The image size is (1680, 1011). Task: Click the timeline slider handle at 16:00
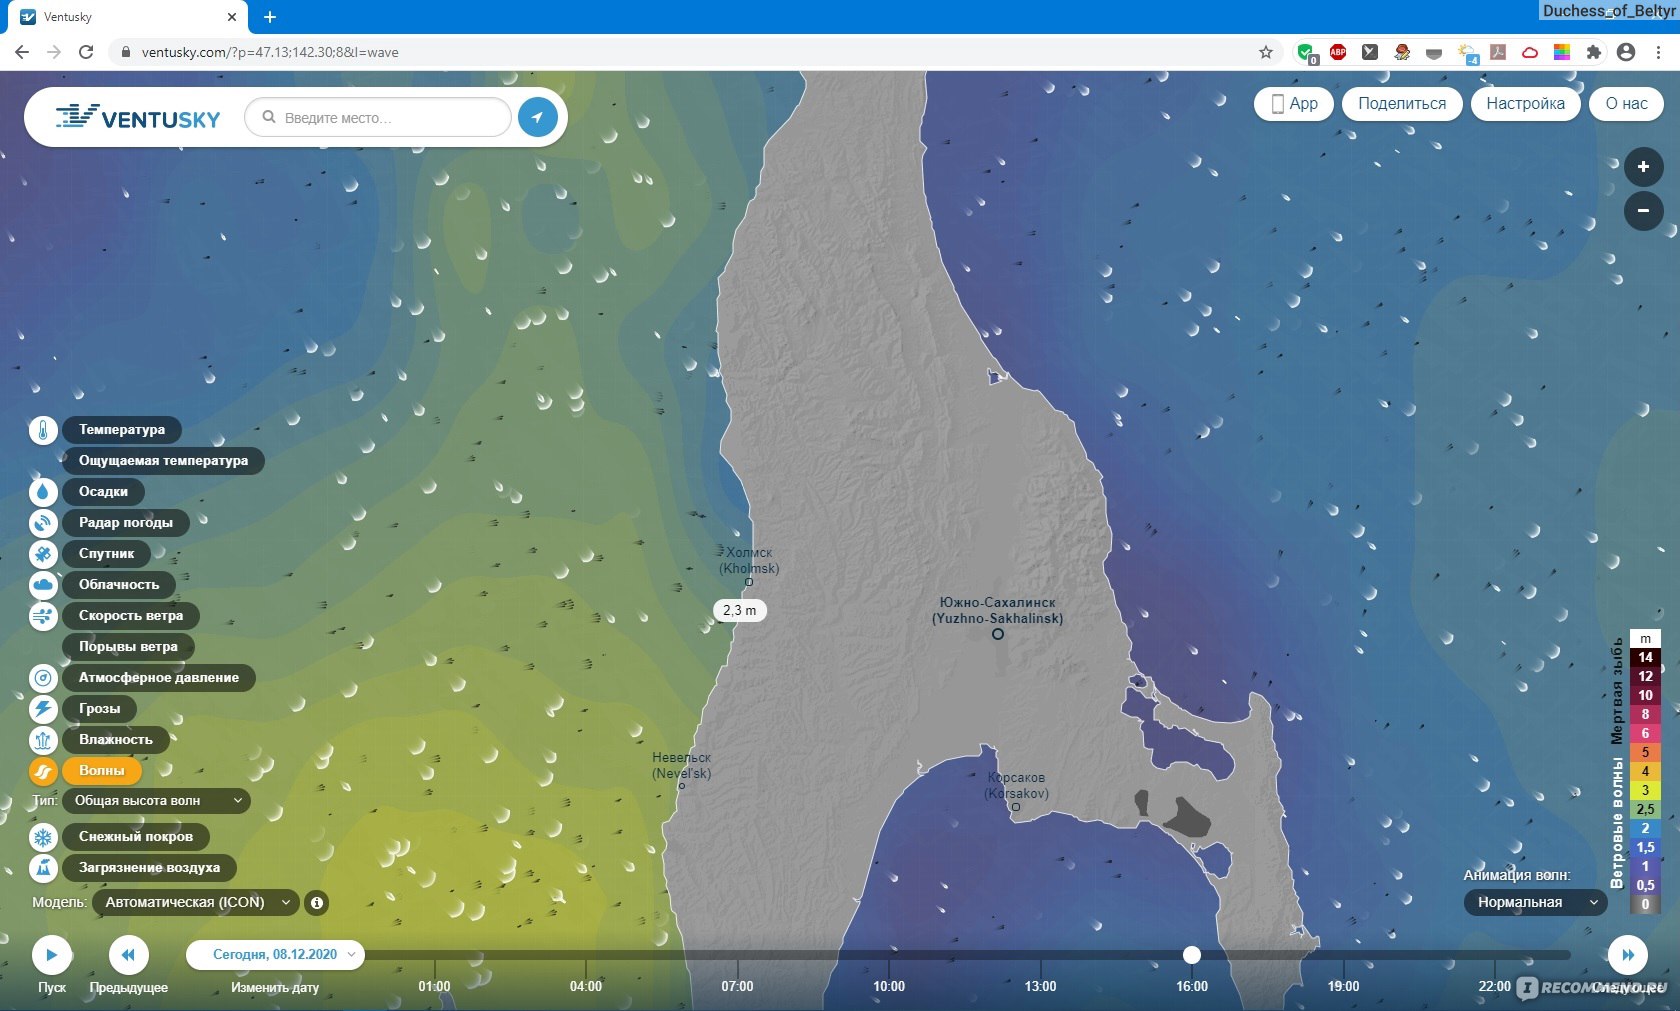coord(1191,955)
